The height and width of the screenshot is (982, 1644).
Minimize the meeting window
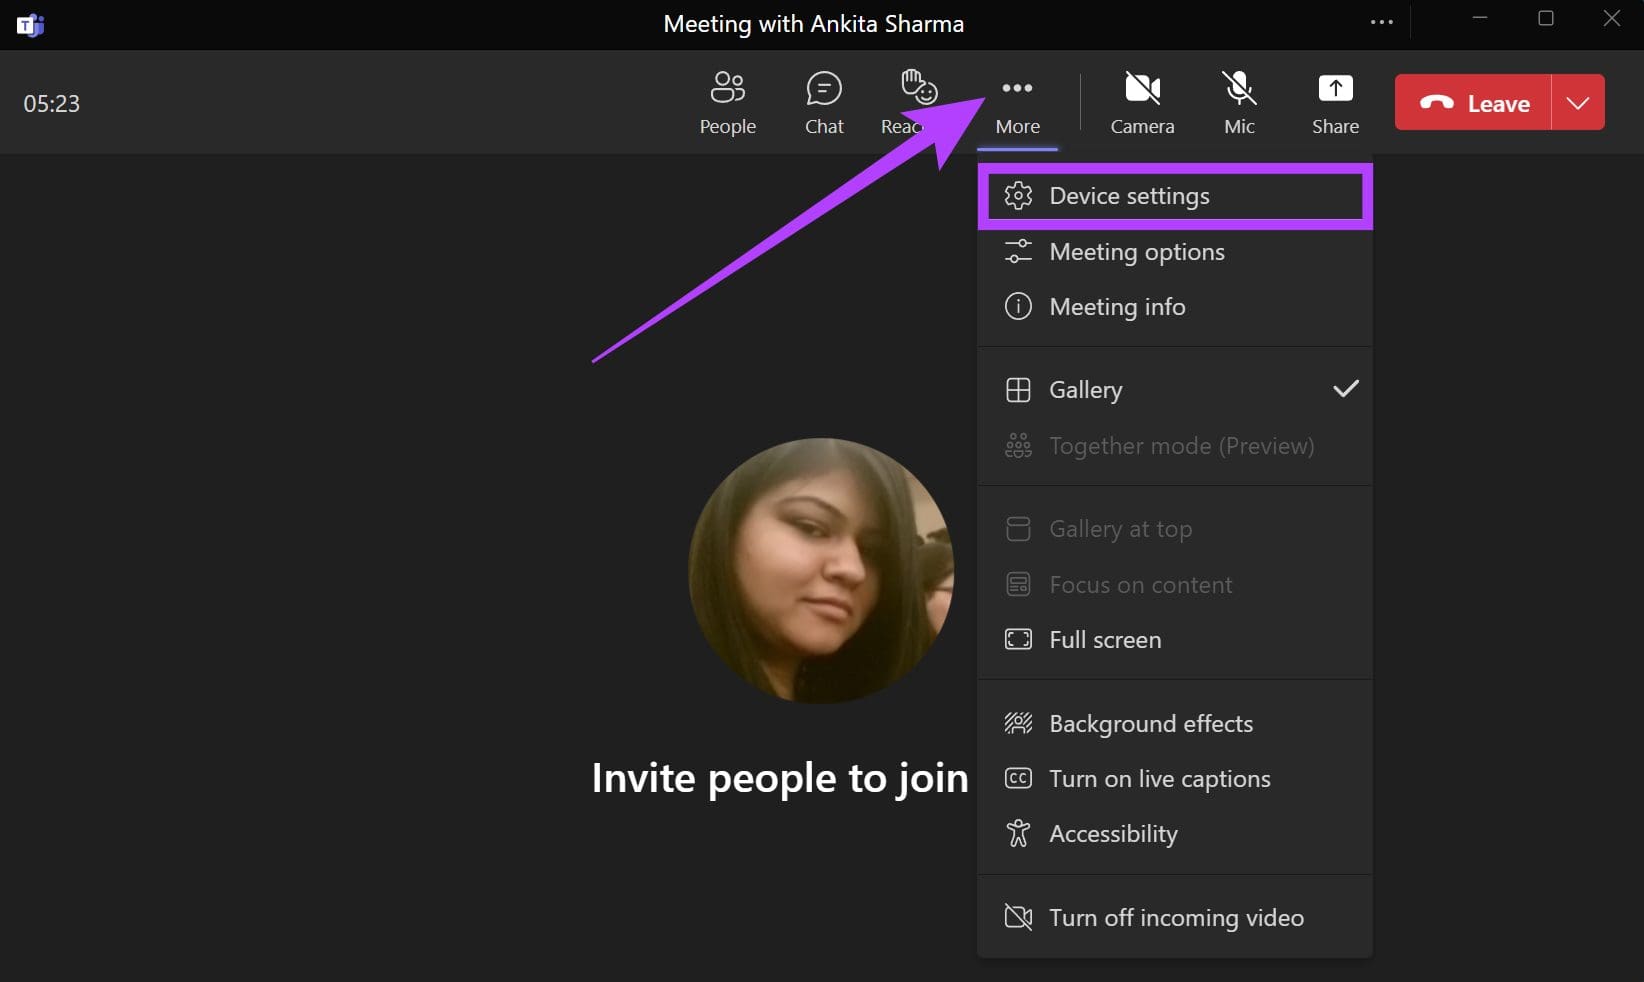pos(1480,18)
